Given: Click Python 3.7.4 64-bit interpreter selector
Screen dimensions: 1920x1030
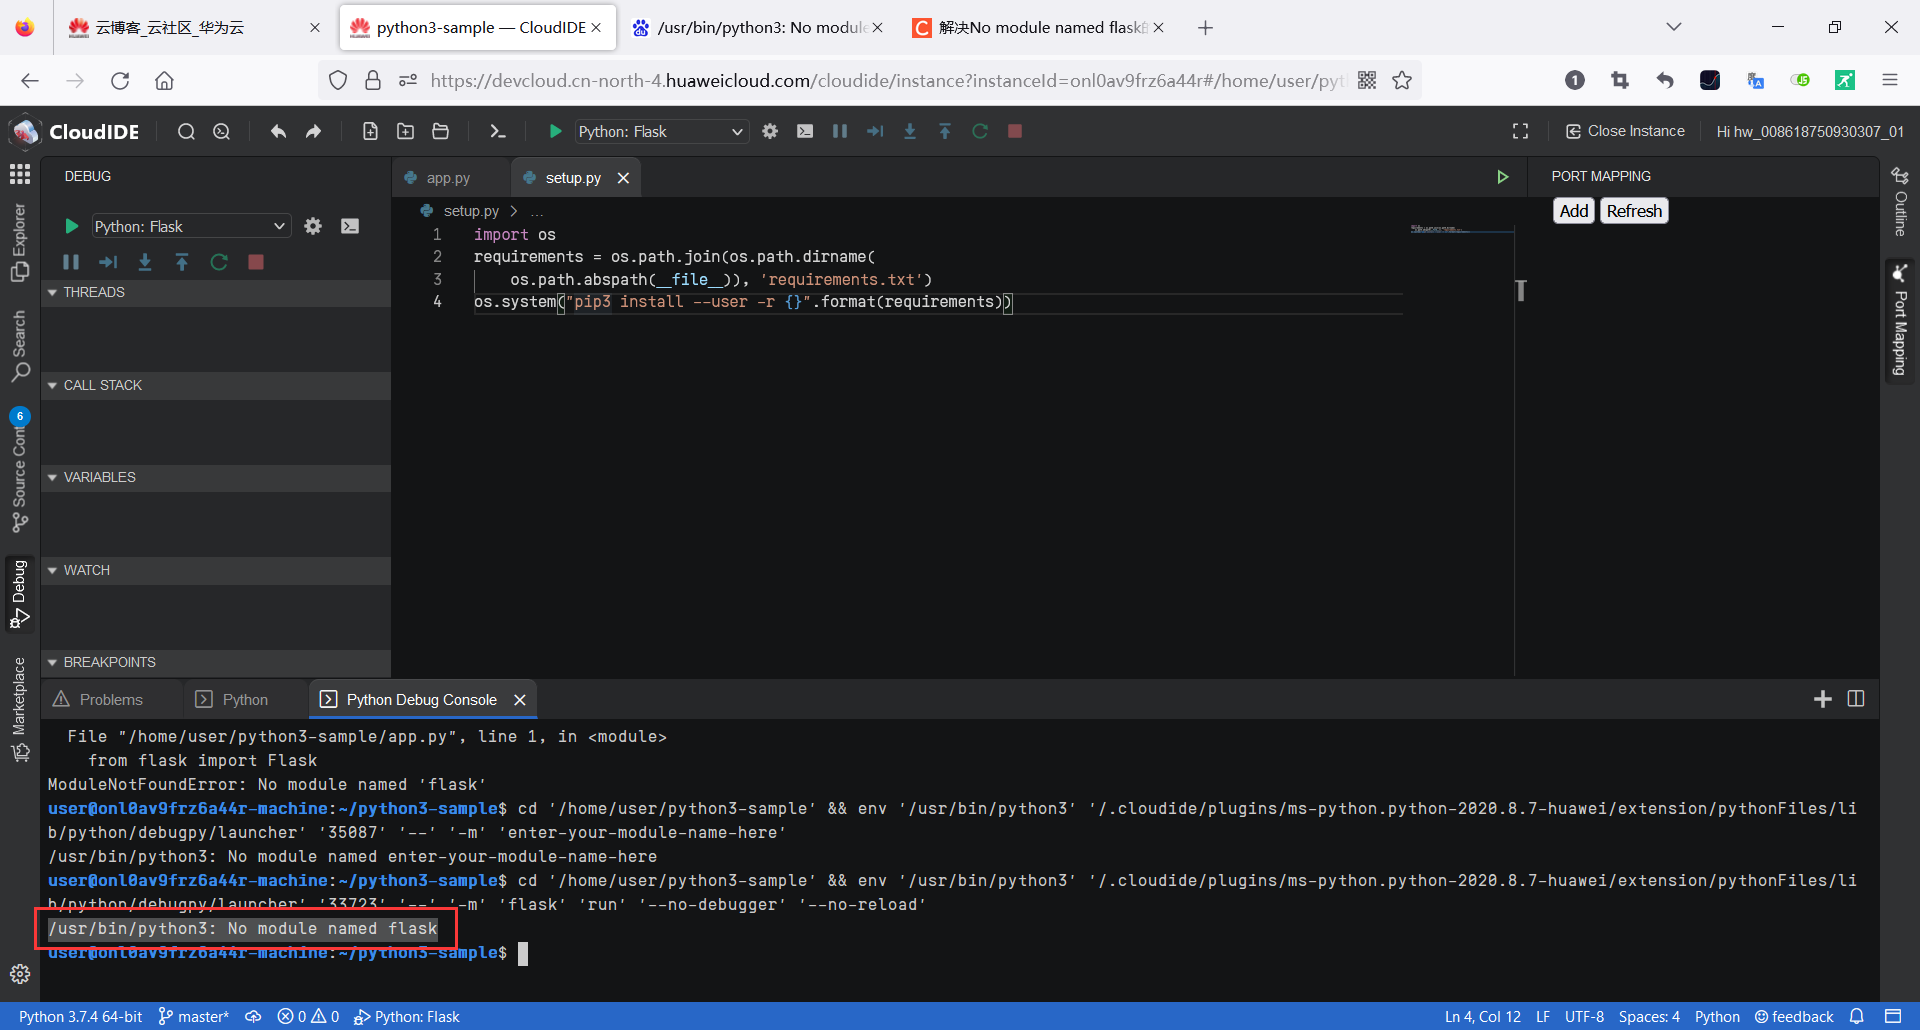Looking at the screenshot, I should (80, 1016).
